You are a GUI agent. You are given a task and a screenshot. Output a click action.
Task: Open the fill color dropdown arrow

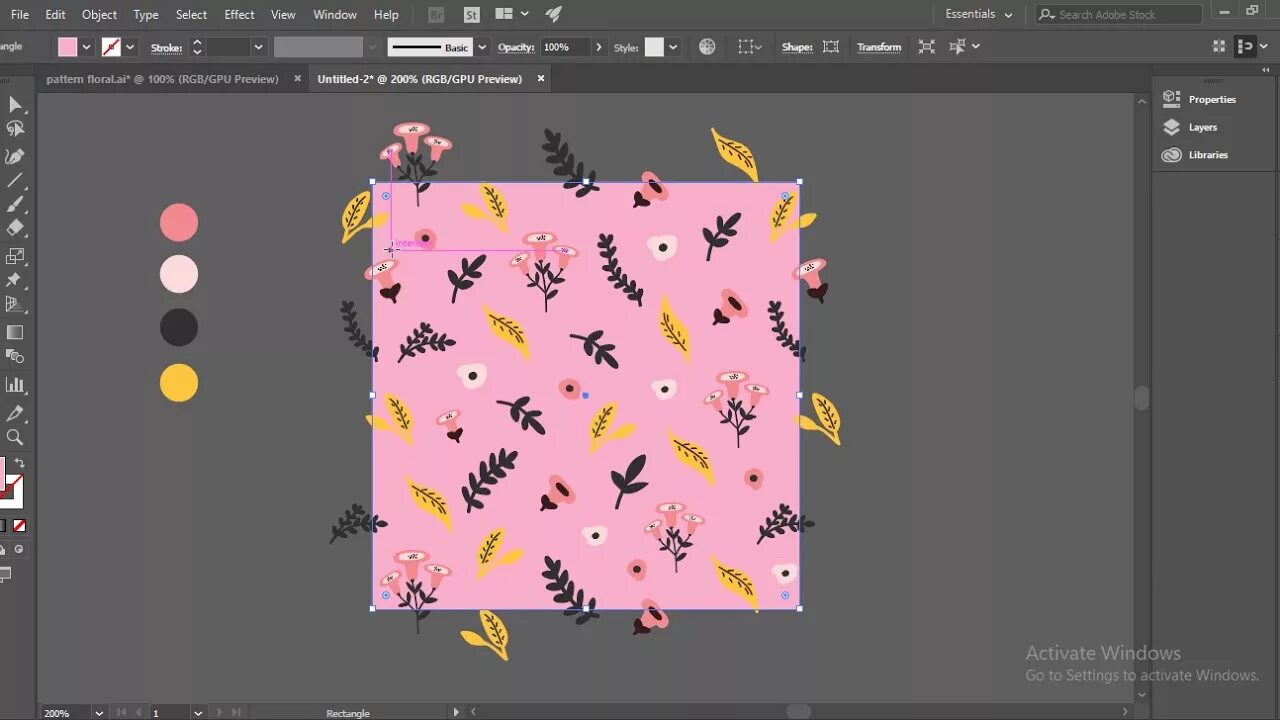coord(87,47)
